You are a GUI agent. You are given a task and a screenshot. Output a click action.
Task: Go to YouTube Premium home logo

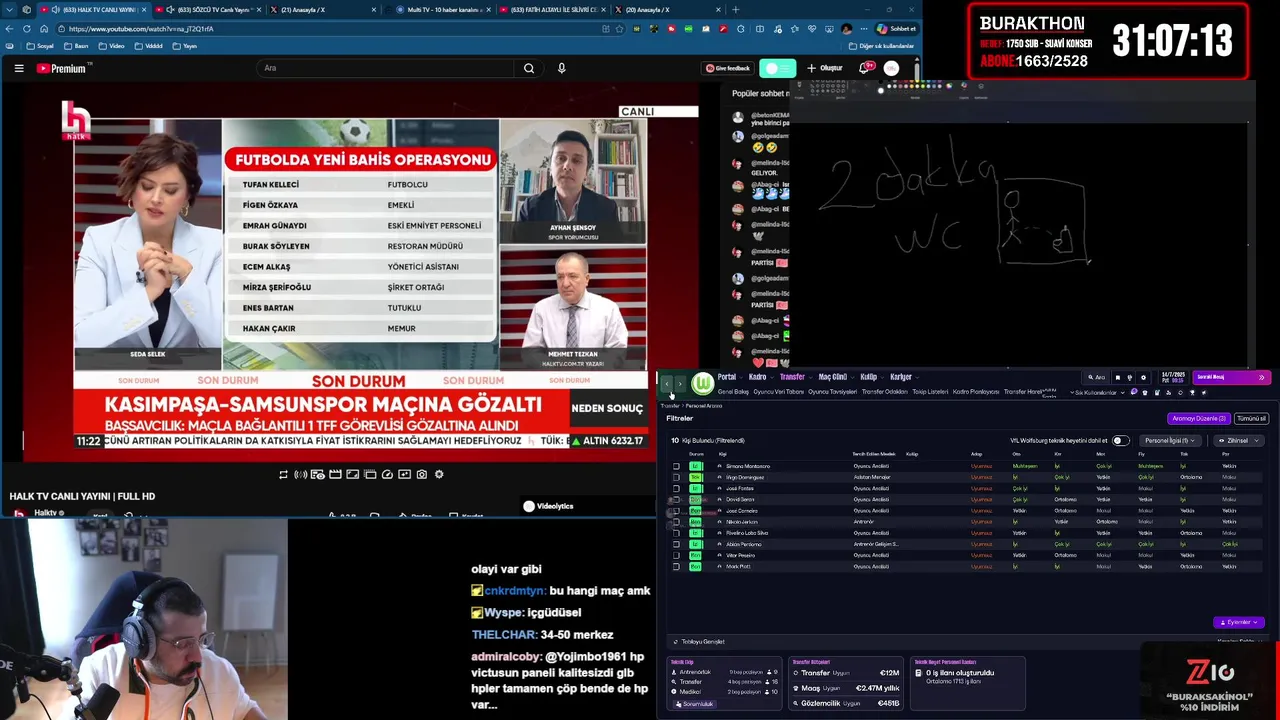(64, 68)
